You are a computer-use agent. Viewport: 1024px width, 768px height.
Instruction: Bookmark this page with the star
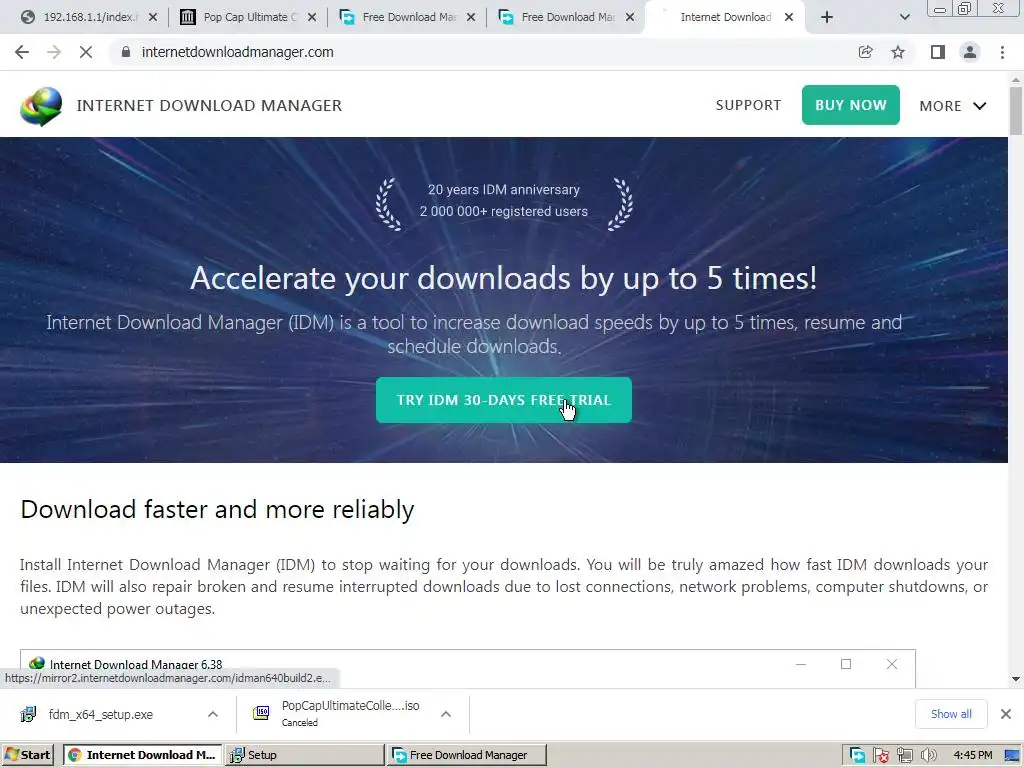coord(898,52)
